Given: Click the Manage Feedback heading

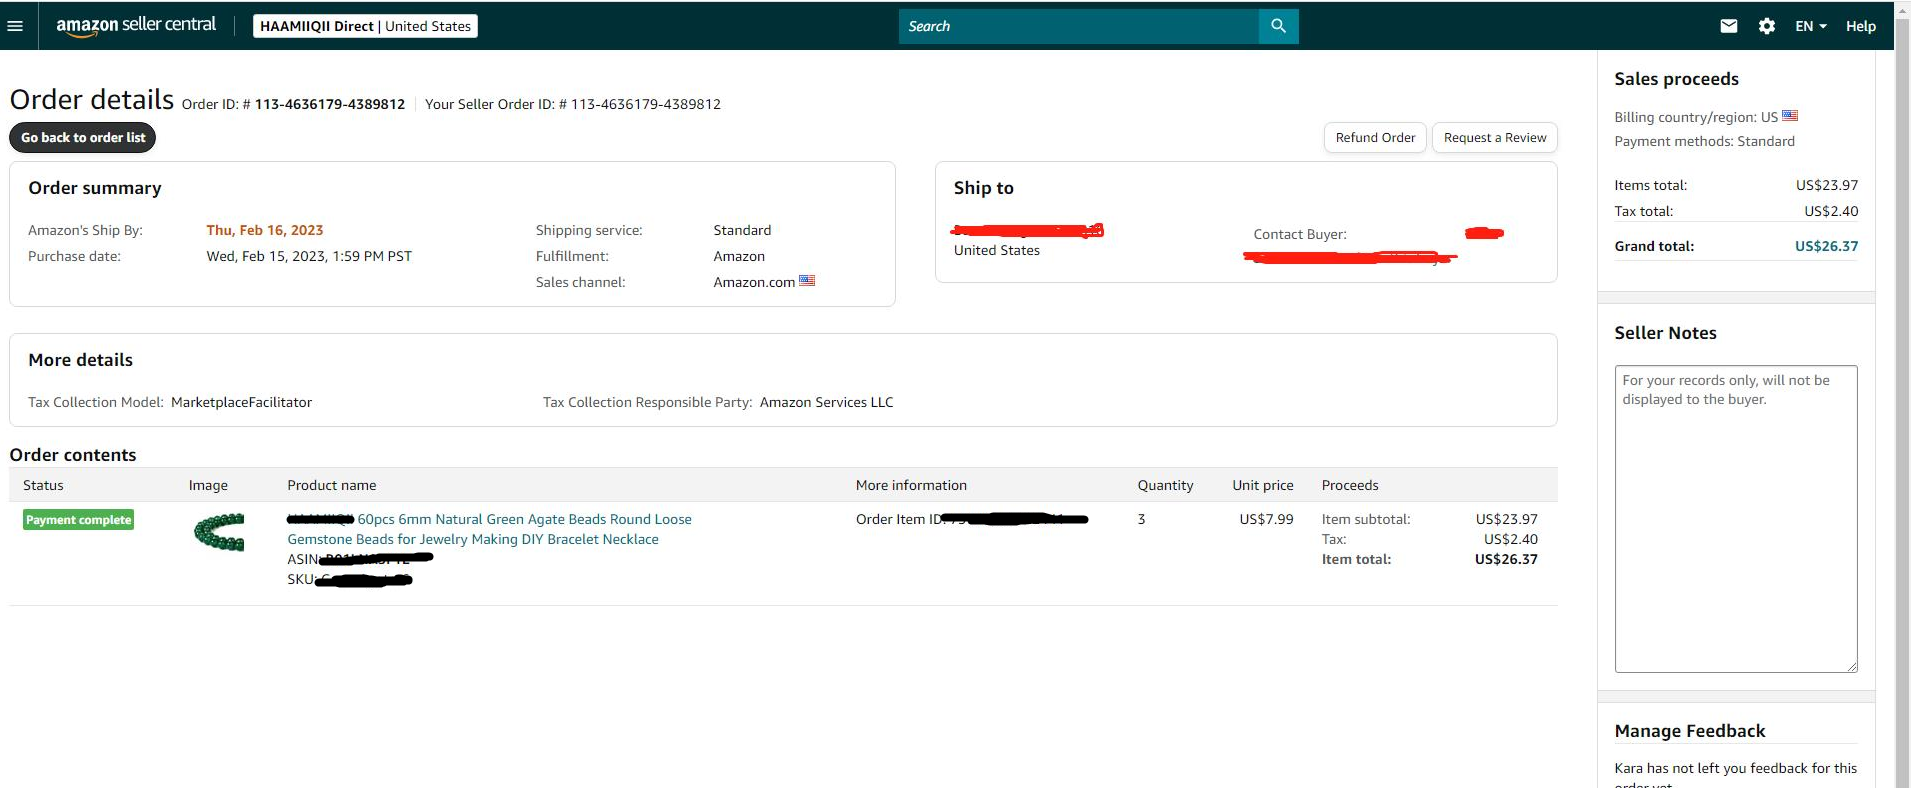Looking at the screenshot, I should click(1690, 731).
